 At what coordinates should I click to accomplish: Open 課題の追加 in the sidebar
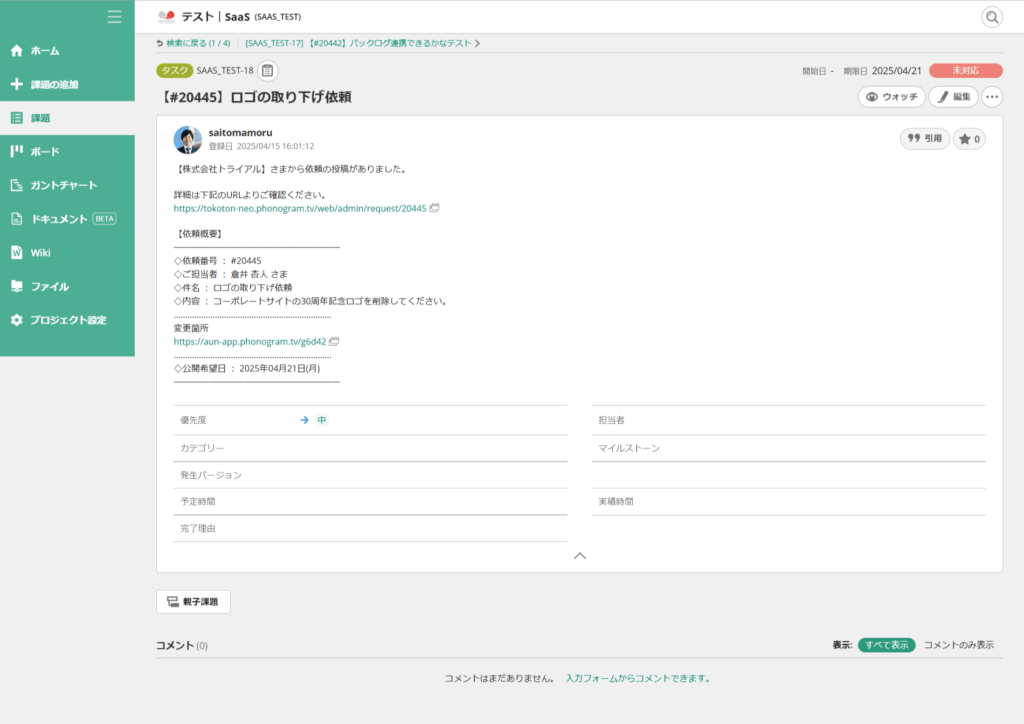[67, 84]
